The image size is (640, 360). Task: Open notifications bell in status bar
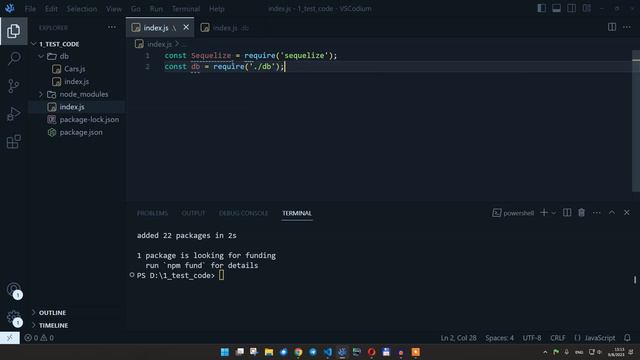pos(627,338)
